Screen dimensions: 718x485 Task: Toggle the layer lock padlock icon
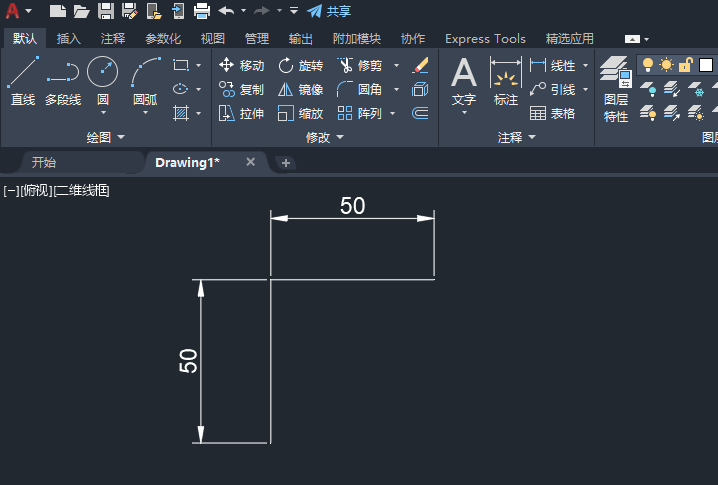685,65
